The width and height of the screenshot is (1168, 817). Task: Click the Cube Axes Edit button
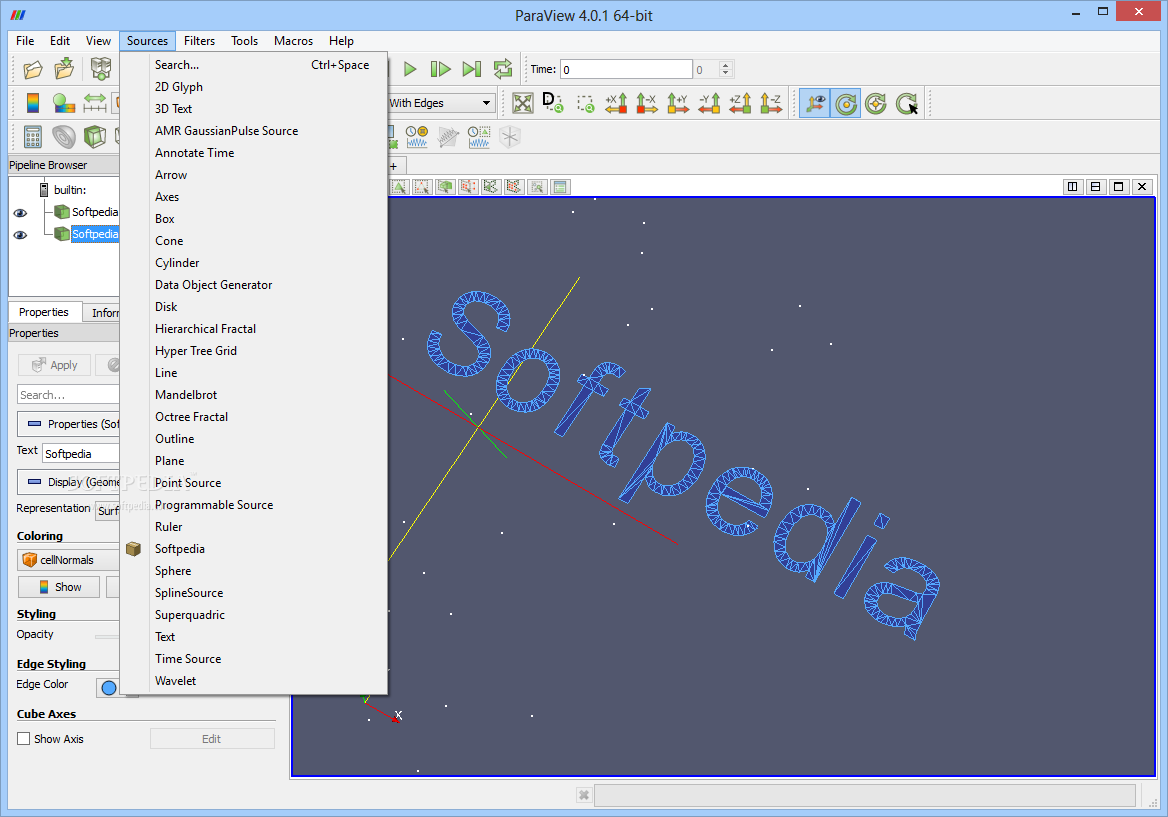212,739
